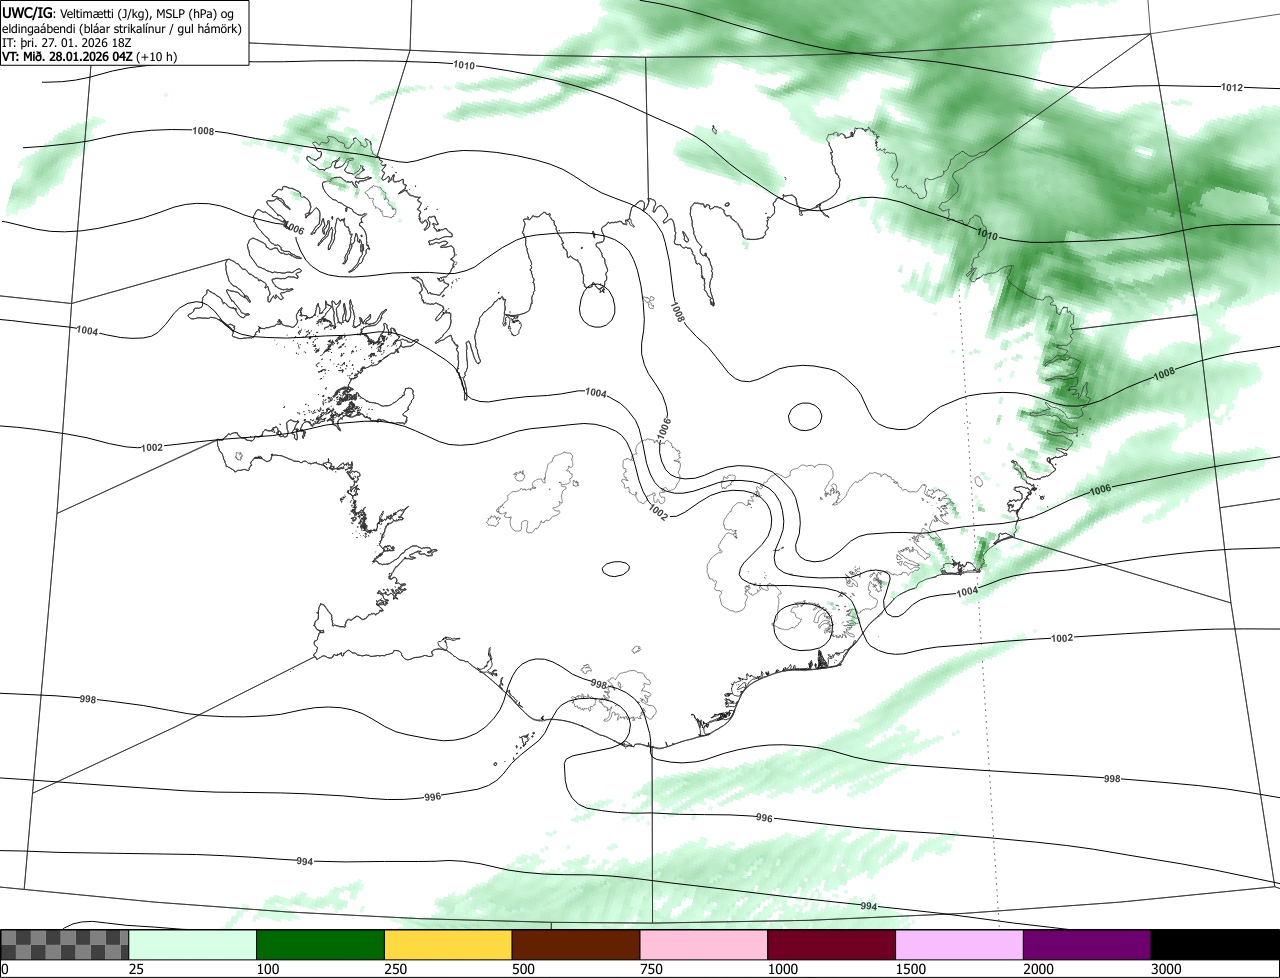Select the legend scale value 100
This screenshot has width=1280, height=978.
(x=266, y=969)
